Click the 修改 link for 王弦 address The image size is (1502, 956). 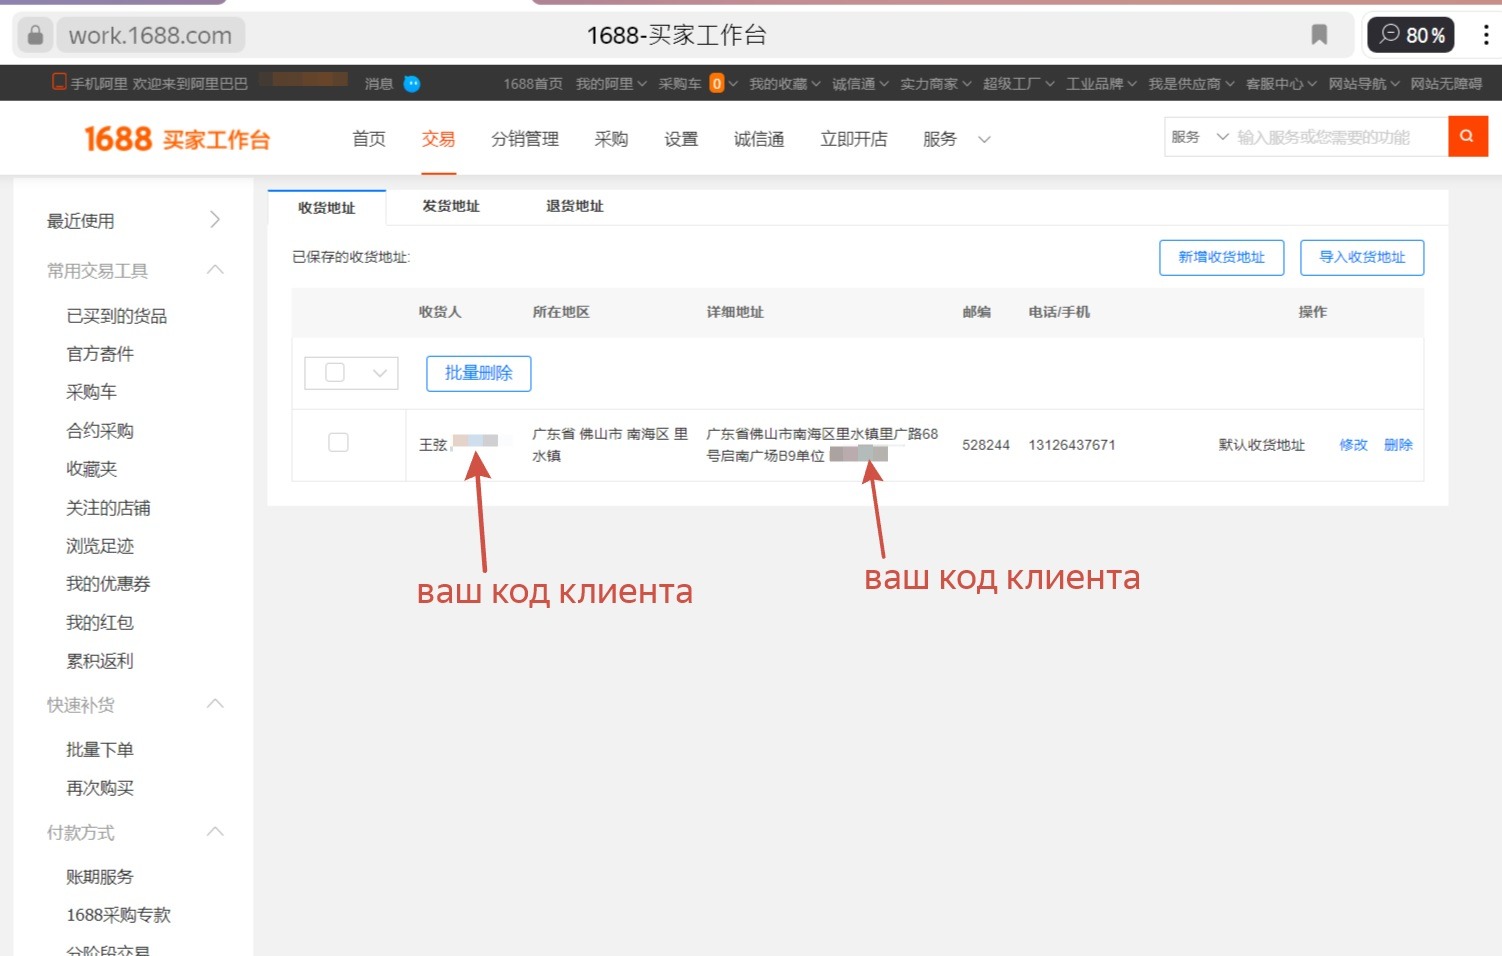[1353, 445]
